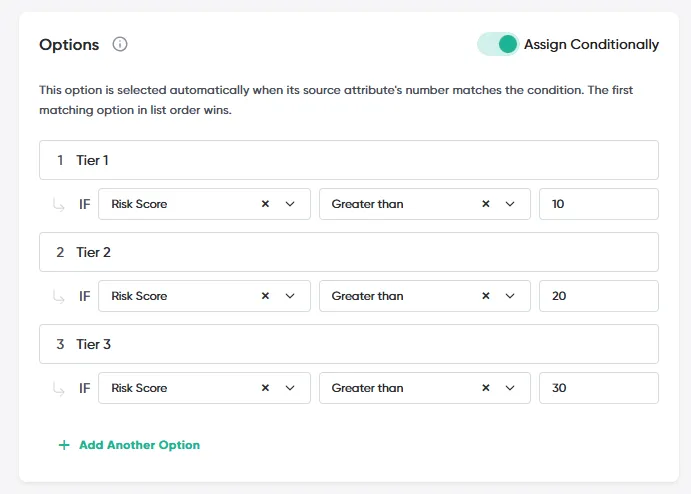
Task: Edit the Tier 2 option name field
Action: pos(349,252)
